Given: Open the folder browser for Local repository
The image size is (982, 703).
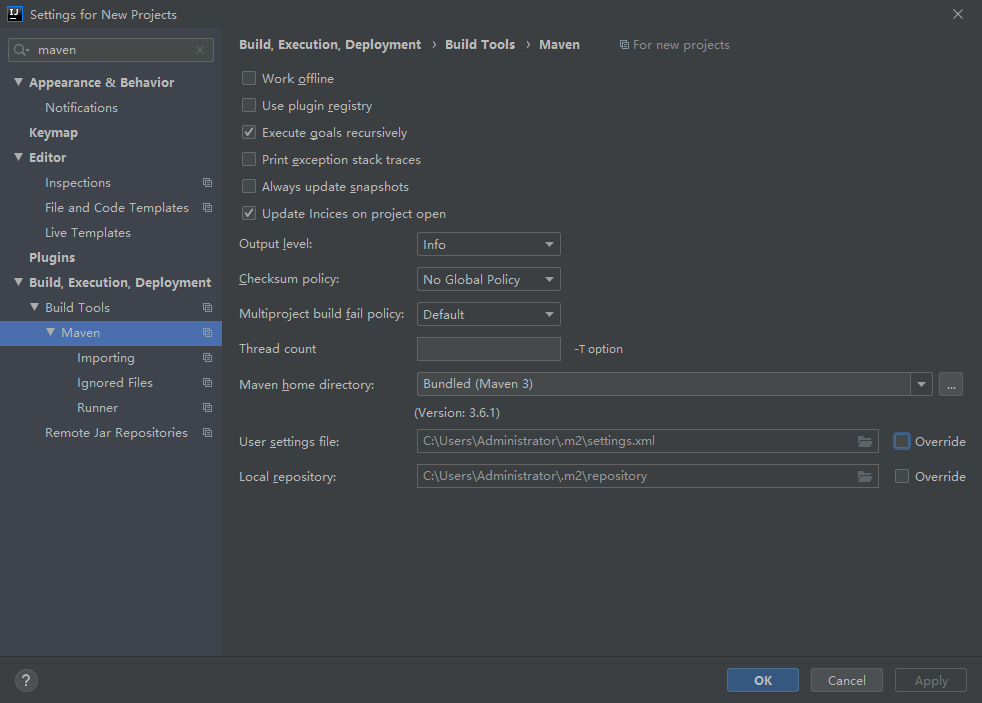Looking at the screenshot, I should [865, 476].
